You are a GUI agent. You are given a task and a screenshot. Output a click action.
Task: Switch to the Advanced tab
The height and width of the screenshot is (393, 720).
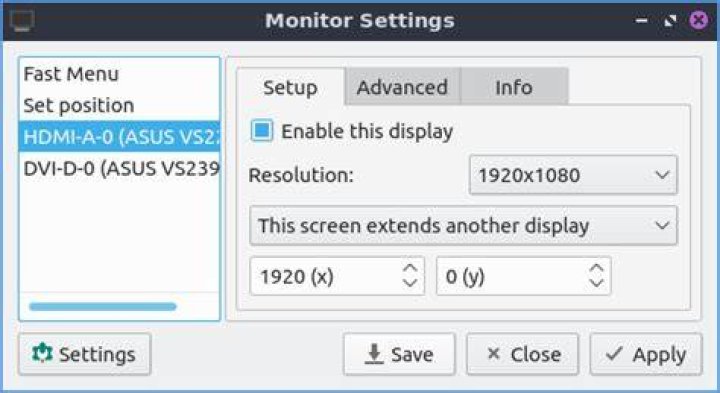402,87
